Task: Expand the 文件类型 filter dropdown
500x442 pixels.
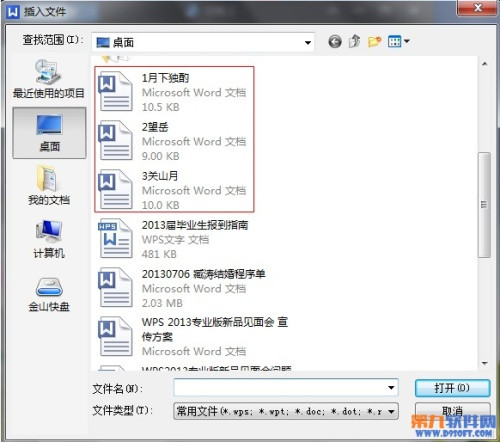Action: (x=391, y=412)
